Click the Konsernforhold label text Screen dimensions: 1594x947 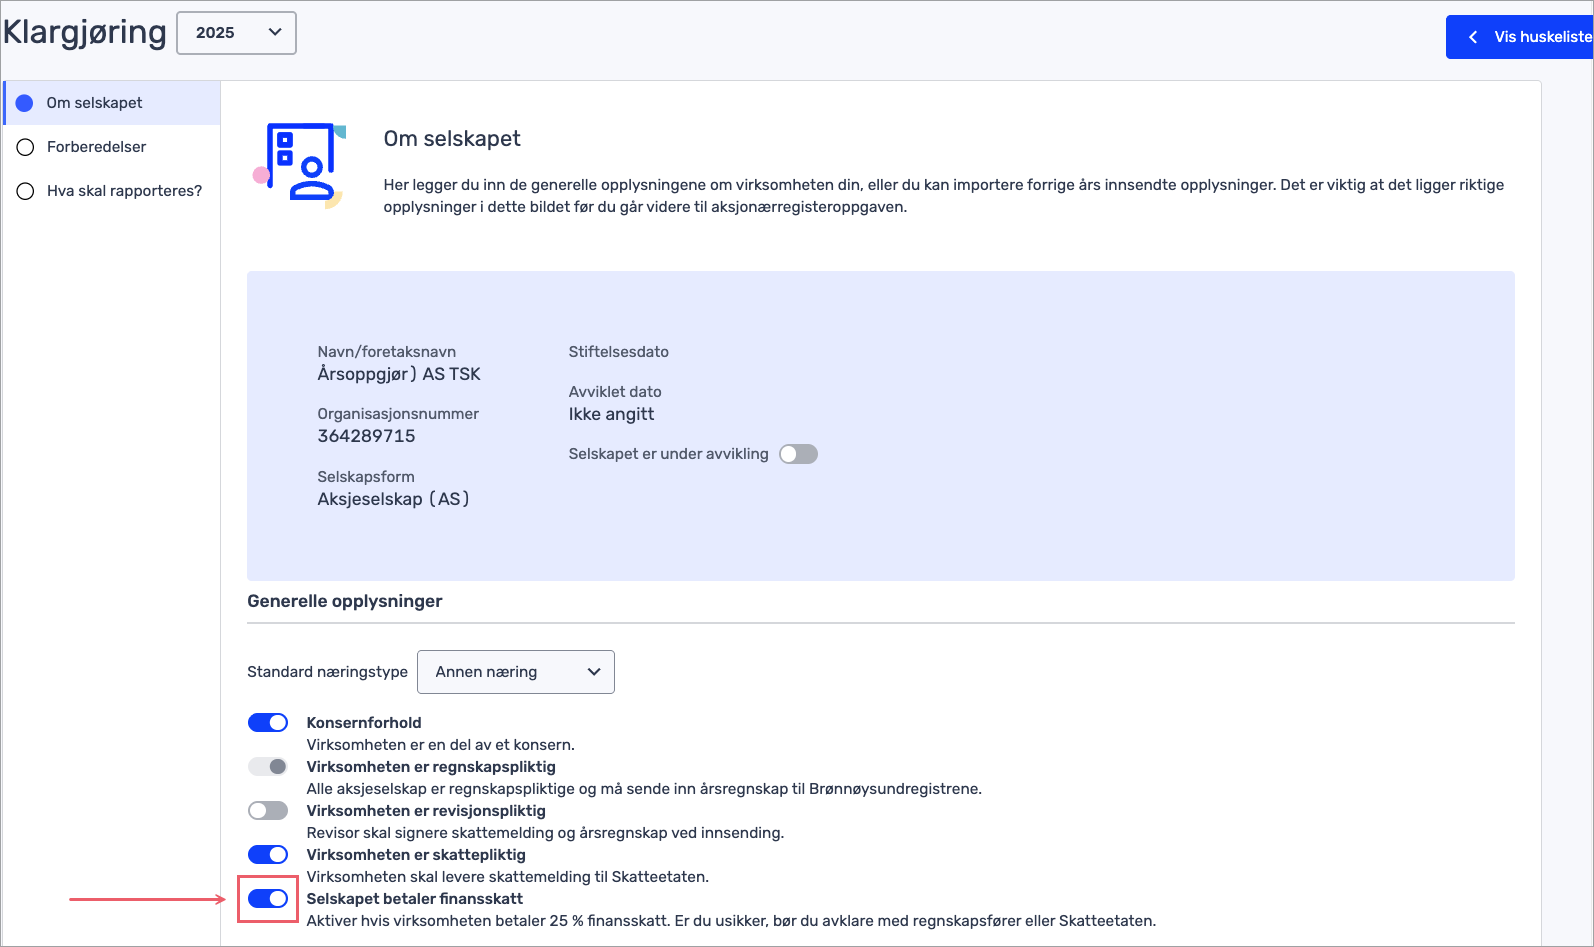tap(364, 723)
